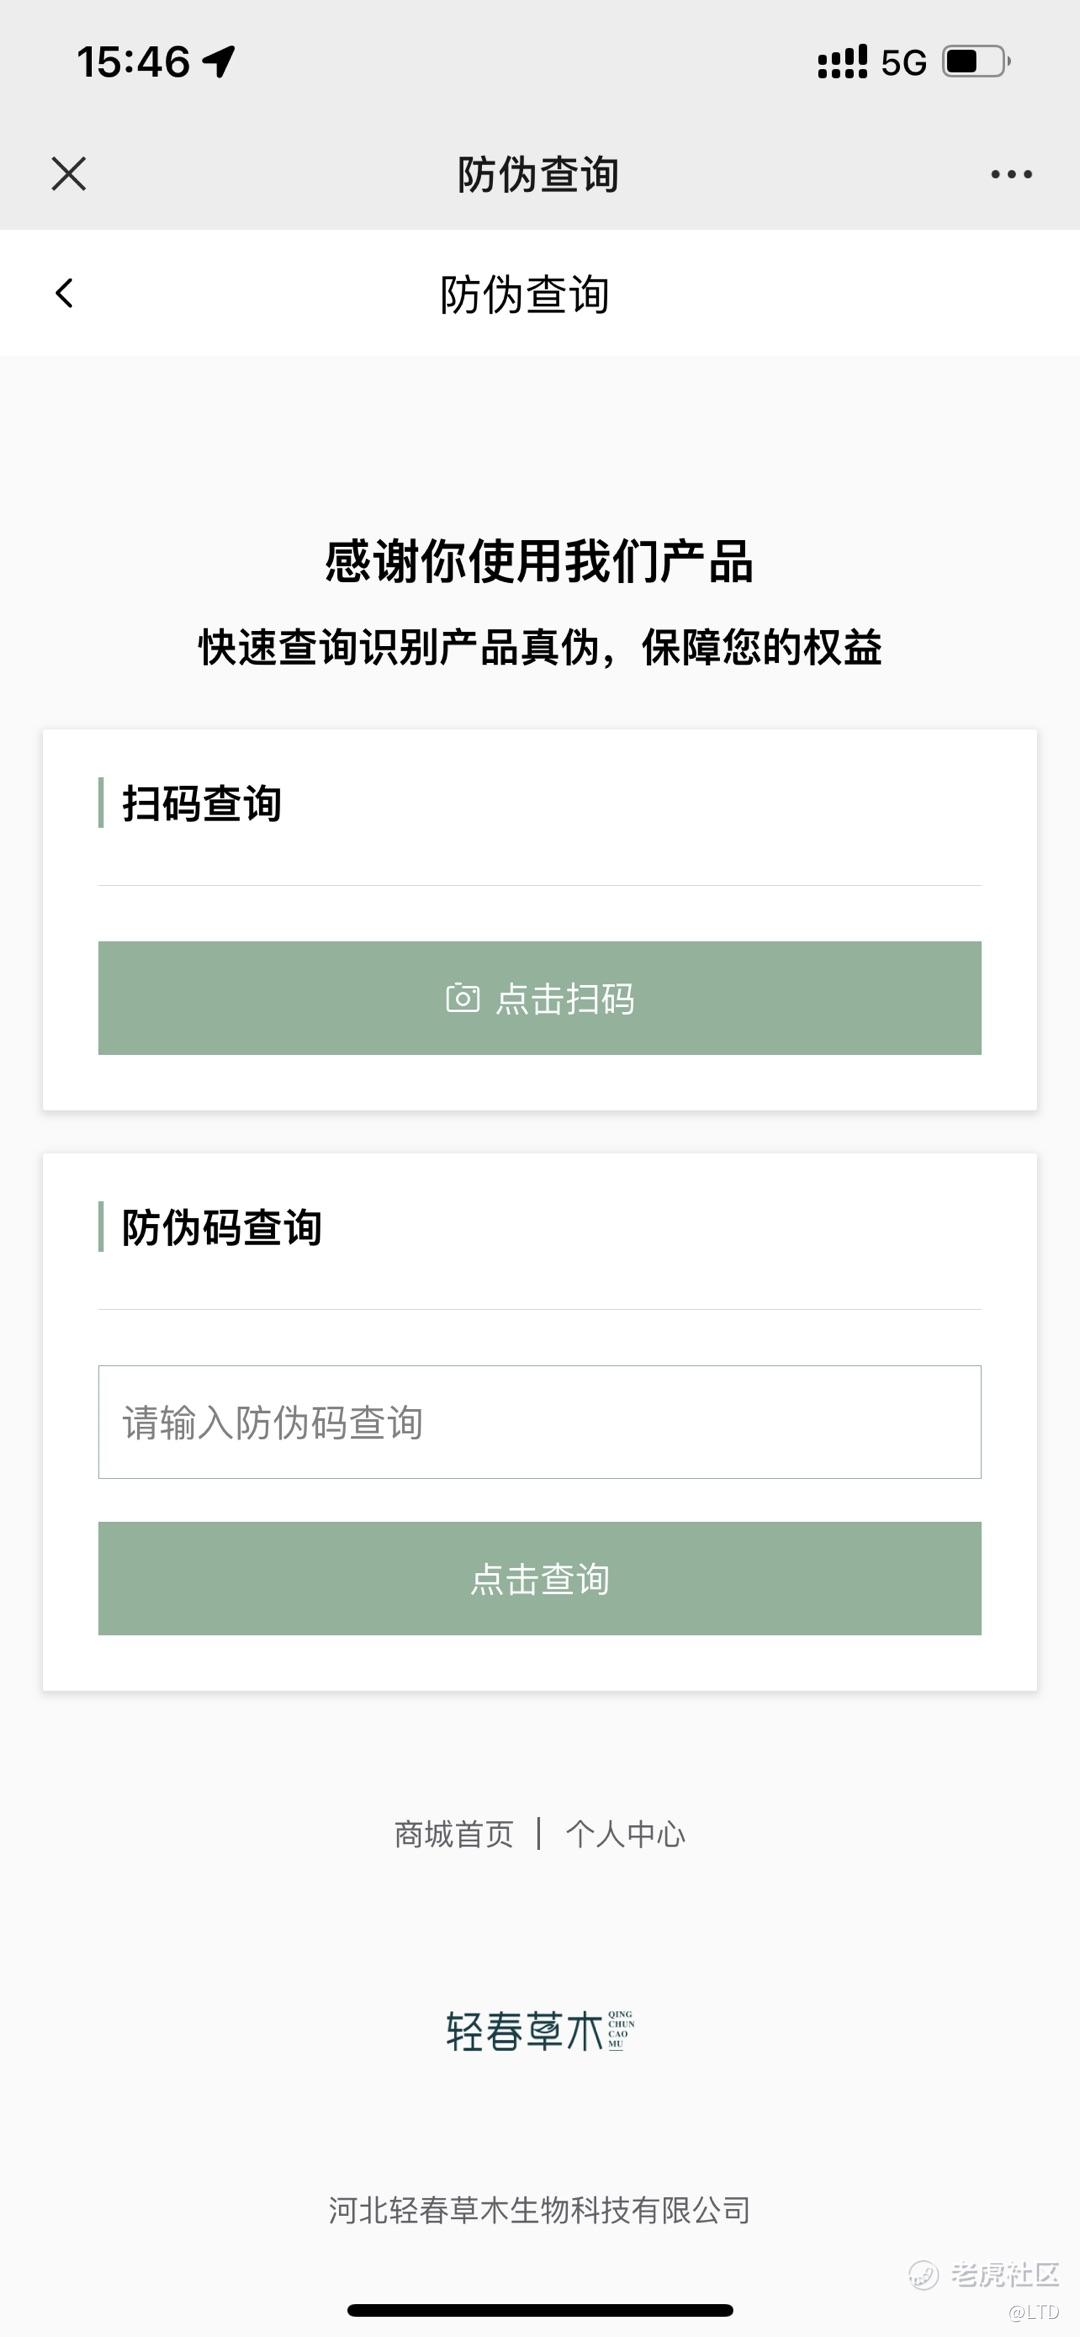Image resolution: width=1080 pixels, height=2337 pixels.
Task: Tap the cellular signal bars icon
Action: tap(843, 62)
